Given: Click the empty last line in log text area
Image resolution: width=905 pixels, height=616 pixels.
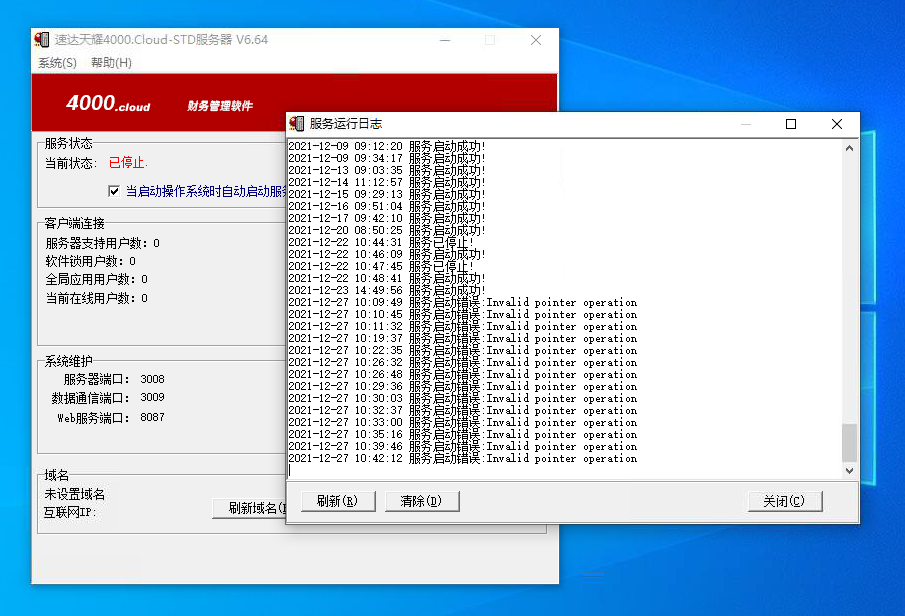Looking at the screenshot, I should click(x=564, y=471).
